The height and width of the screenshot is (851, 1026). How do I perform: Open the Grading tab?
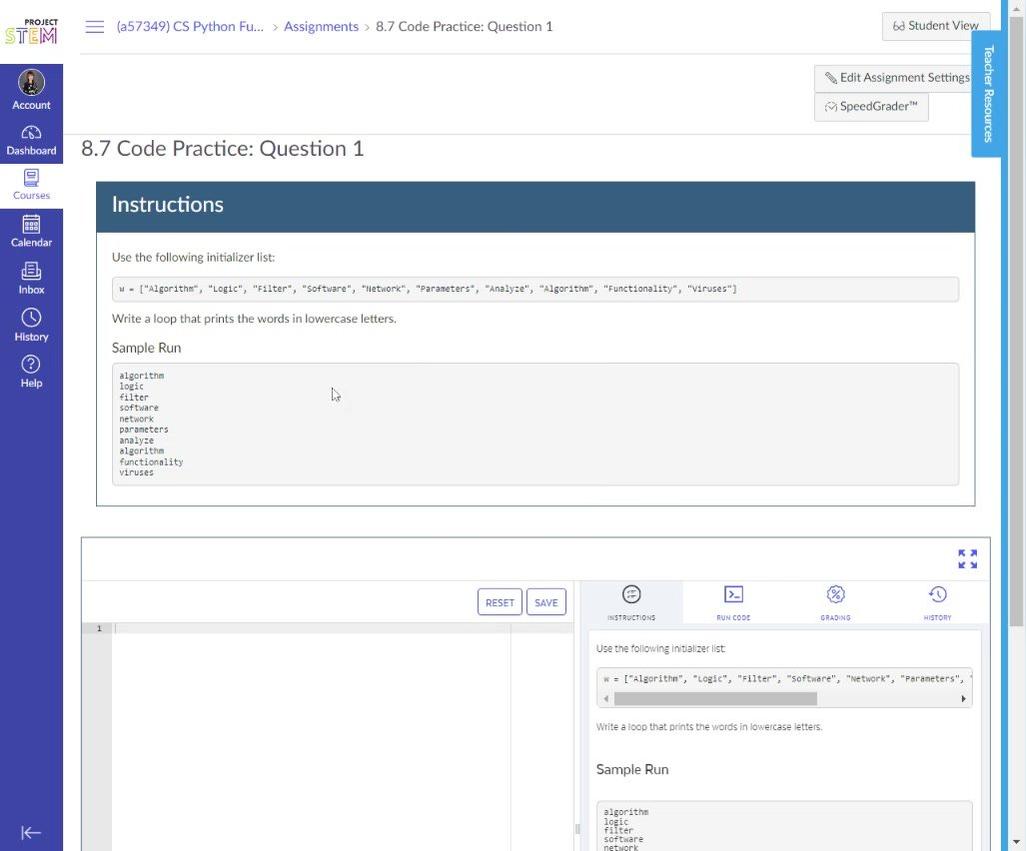tap(835, 603)
